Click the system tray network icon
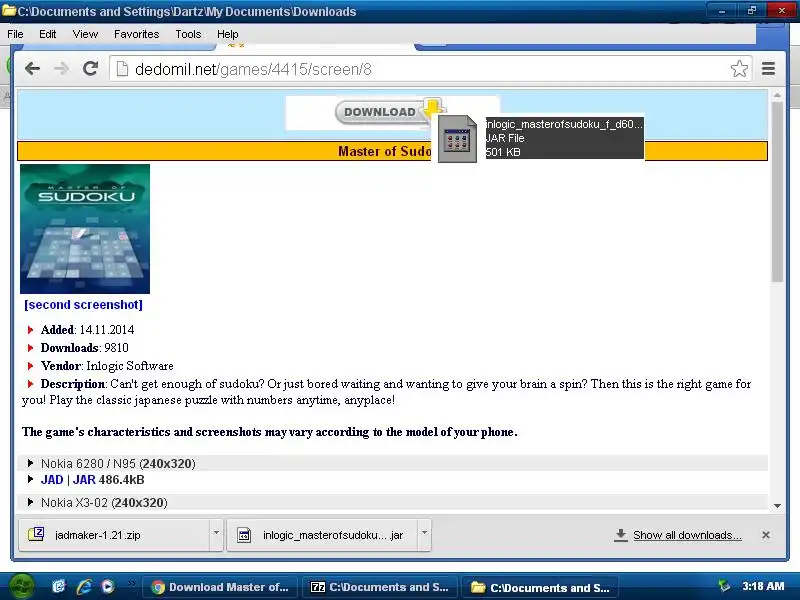This screenshot has width=800, height=600. tap(723, 586)
